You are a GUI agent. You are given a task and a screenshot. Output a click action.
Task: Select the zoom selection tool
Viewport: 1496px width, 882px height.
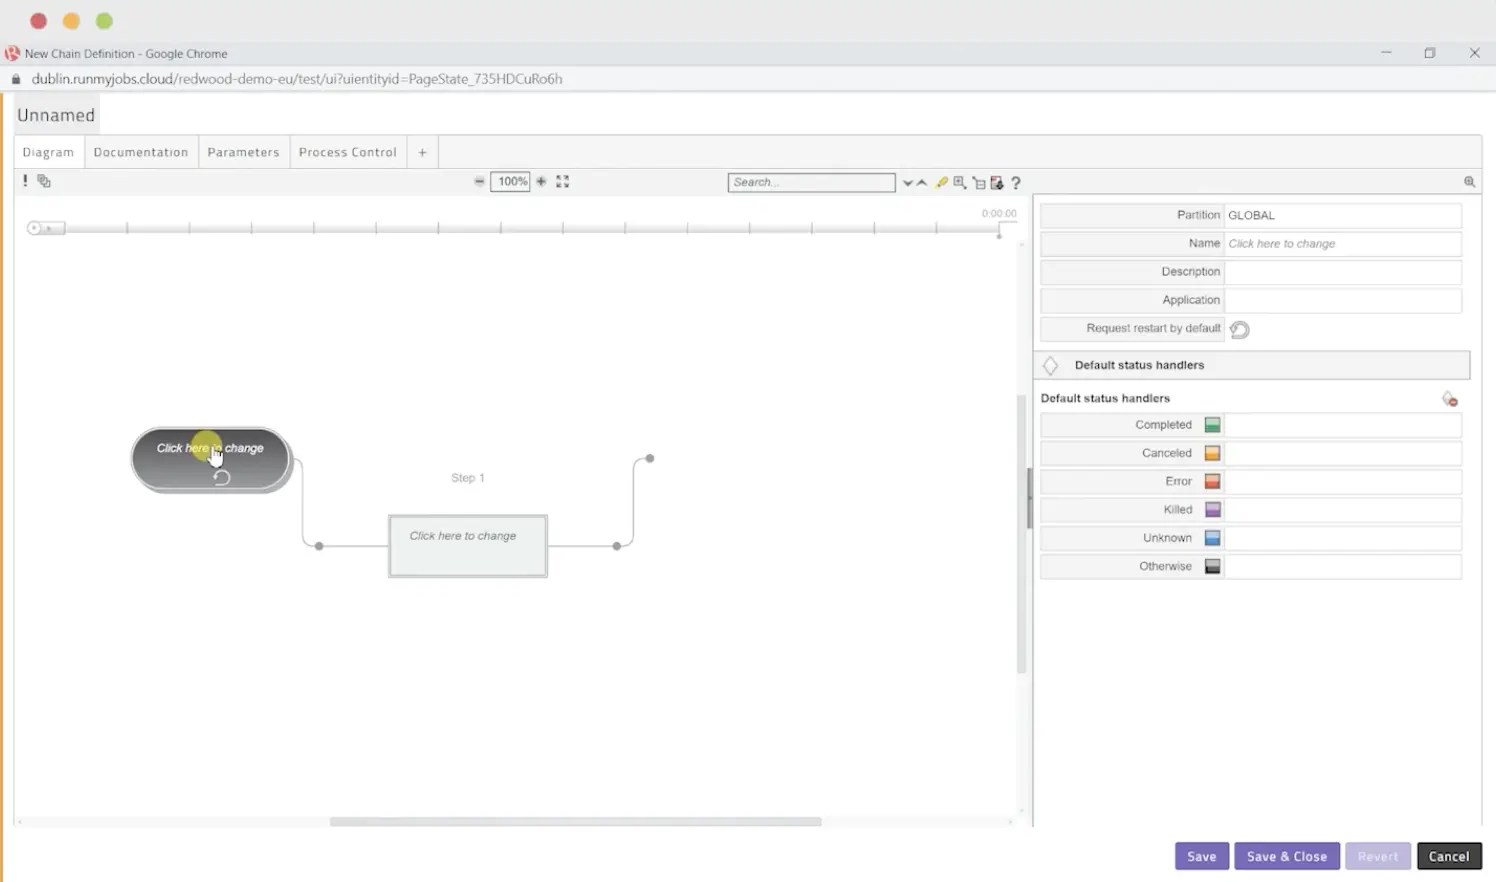tap(958, 182)
